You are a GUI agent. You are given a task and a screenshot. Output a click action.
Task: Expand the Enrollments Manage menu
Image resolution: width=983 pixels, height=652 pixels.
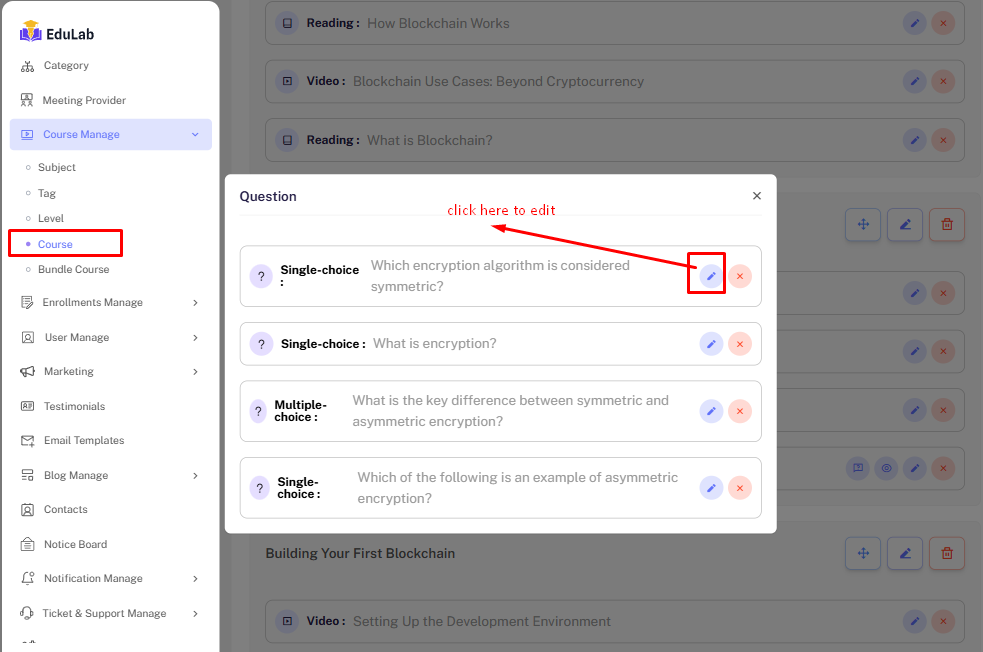coord(195,303)
